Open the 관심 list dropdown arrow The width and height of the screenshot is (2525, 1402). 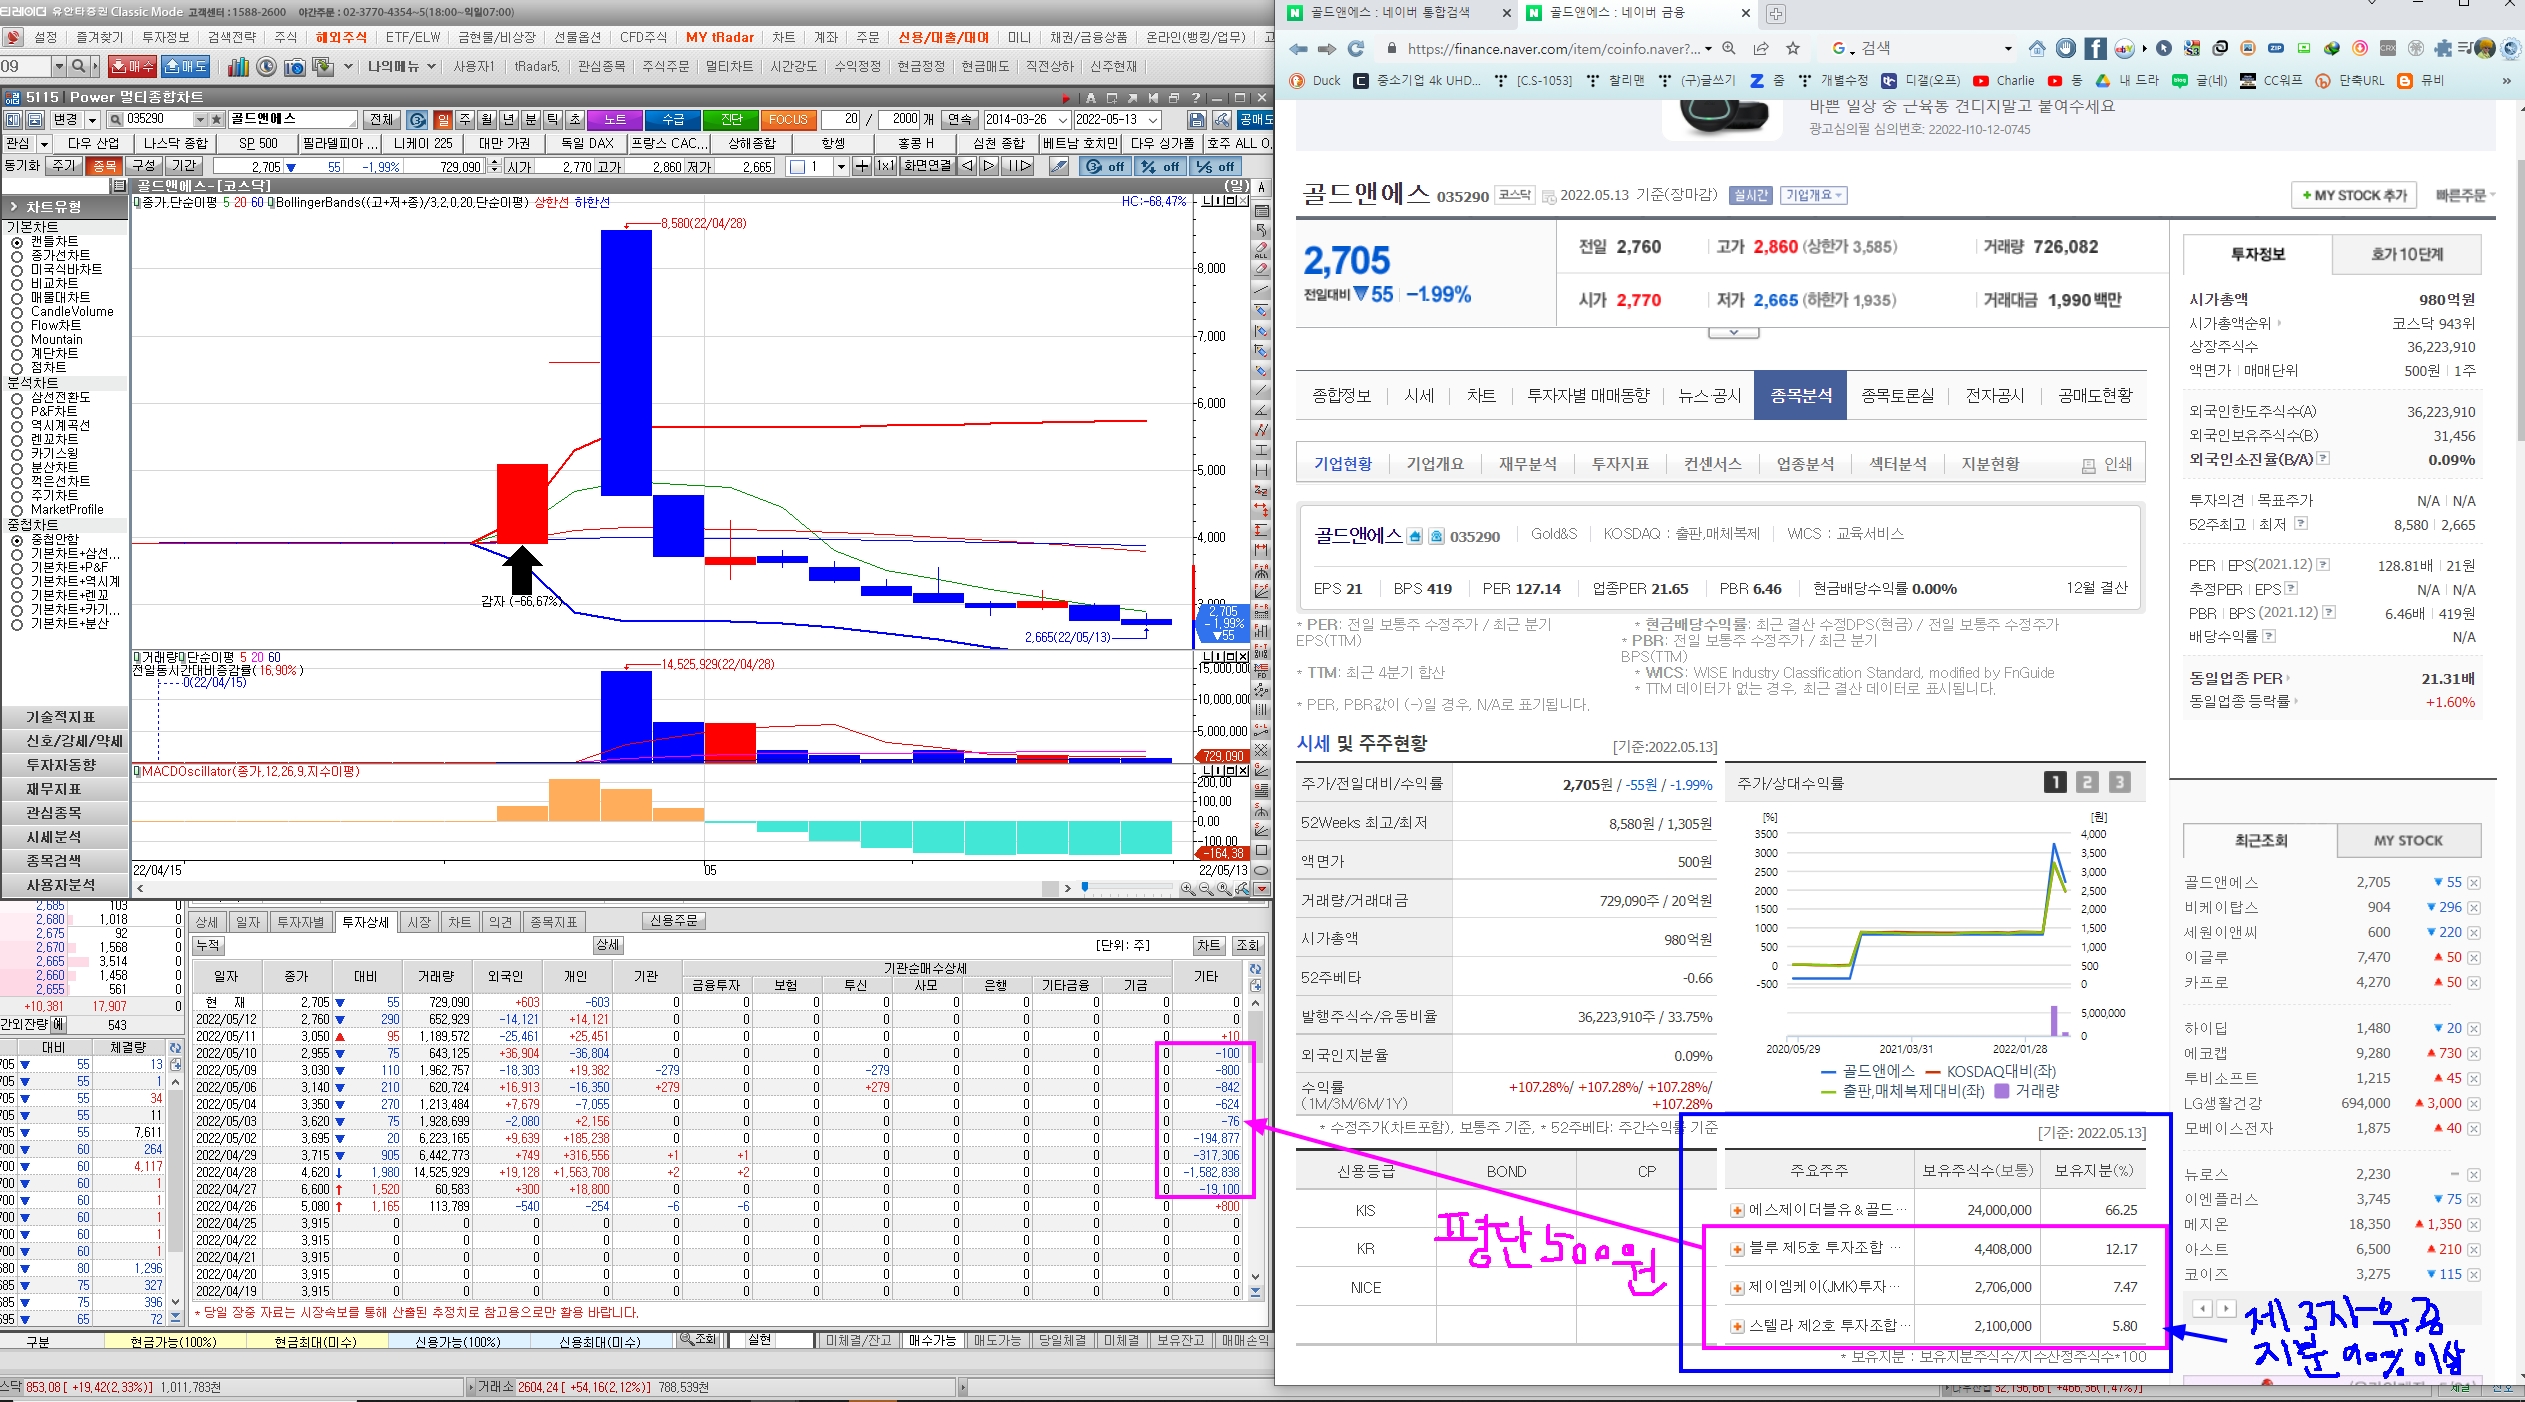[x=44, y=143]
